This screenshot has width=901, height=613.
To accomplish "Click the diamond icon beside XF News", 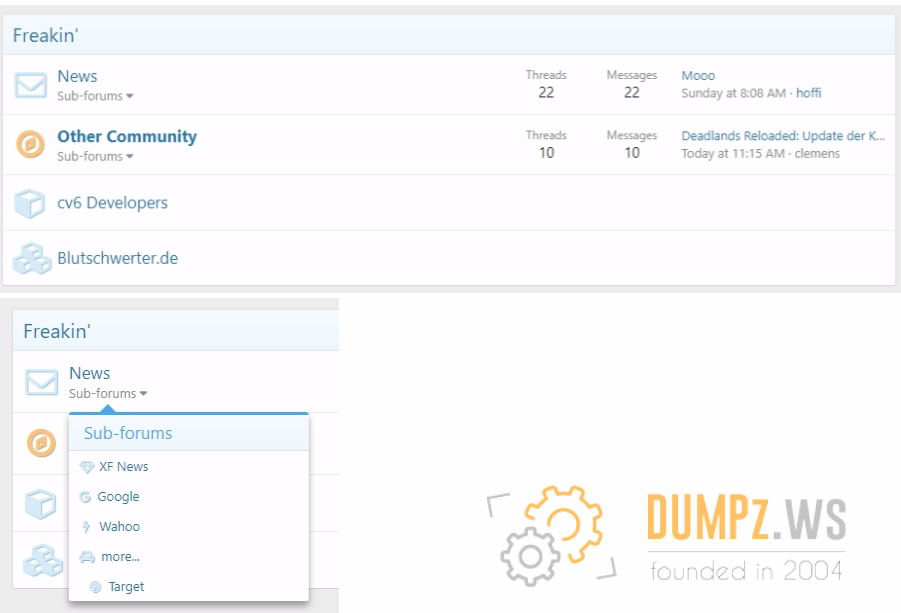I will [87, 467].
